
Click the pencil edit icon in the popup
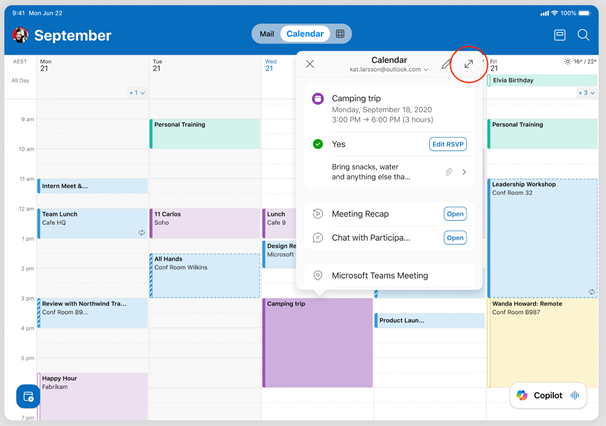point(447,64)
